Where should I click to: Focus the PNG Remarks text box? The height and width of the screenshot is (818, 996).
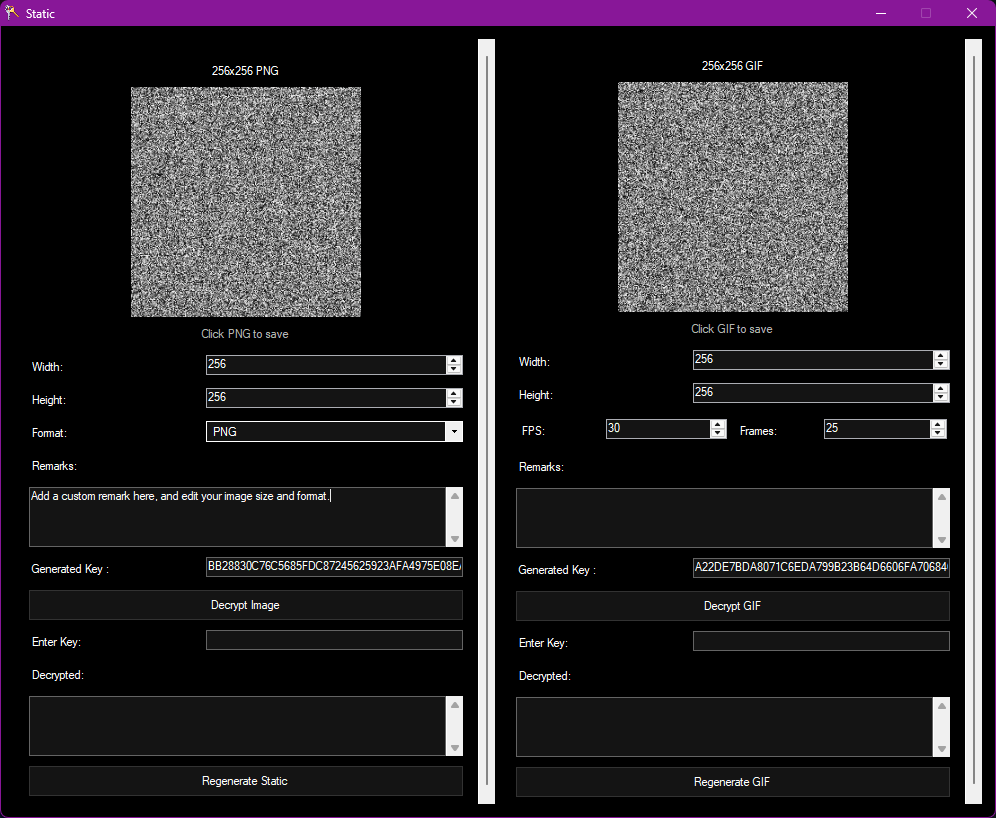[238, 517]
